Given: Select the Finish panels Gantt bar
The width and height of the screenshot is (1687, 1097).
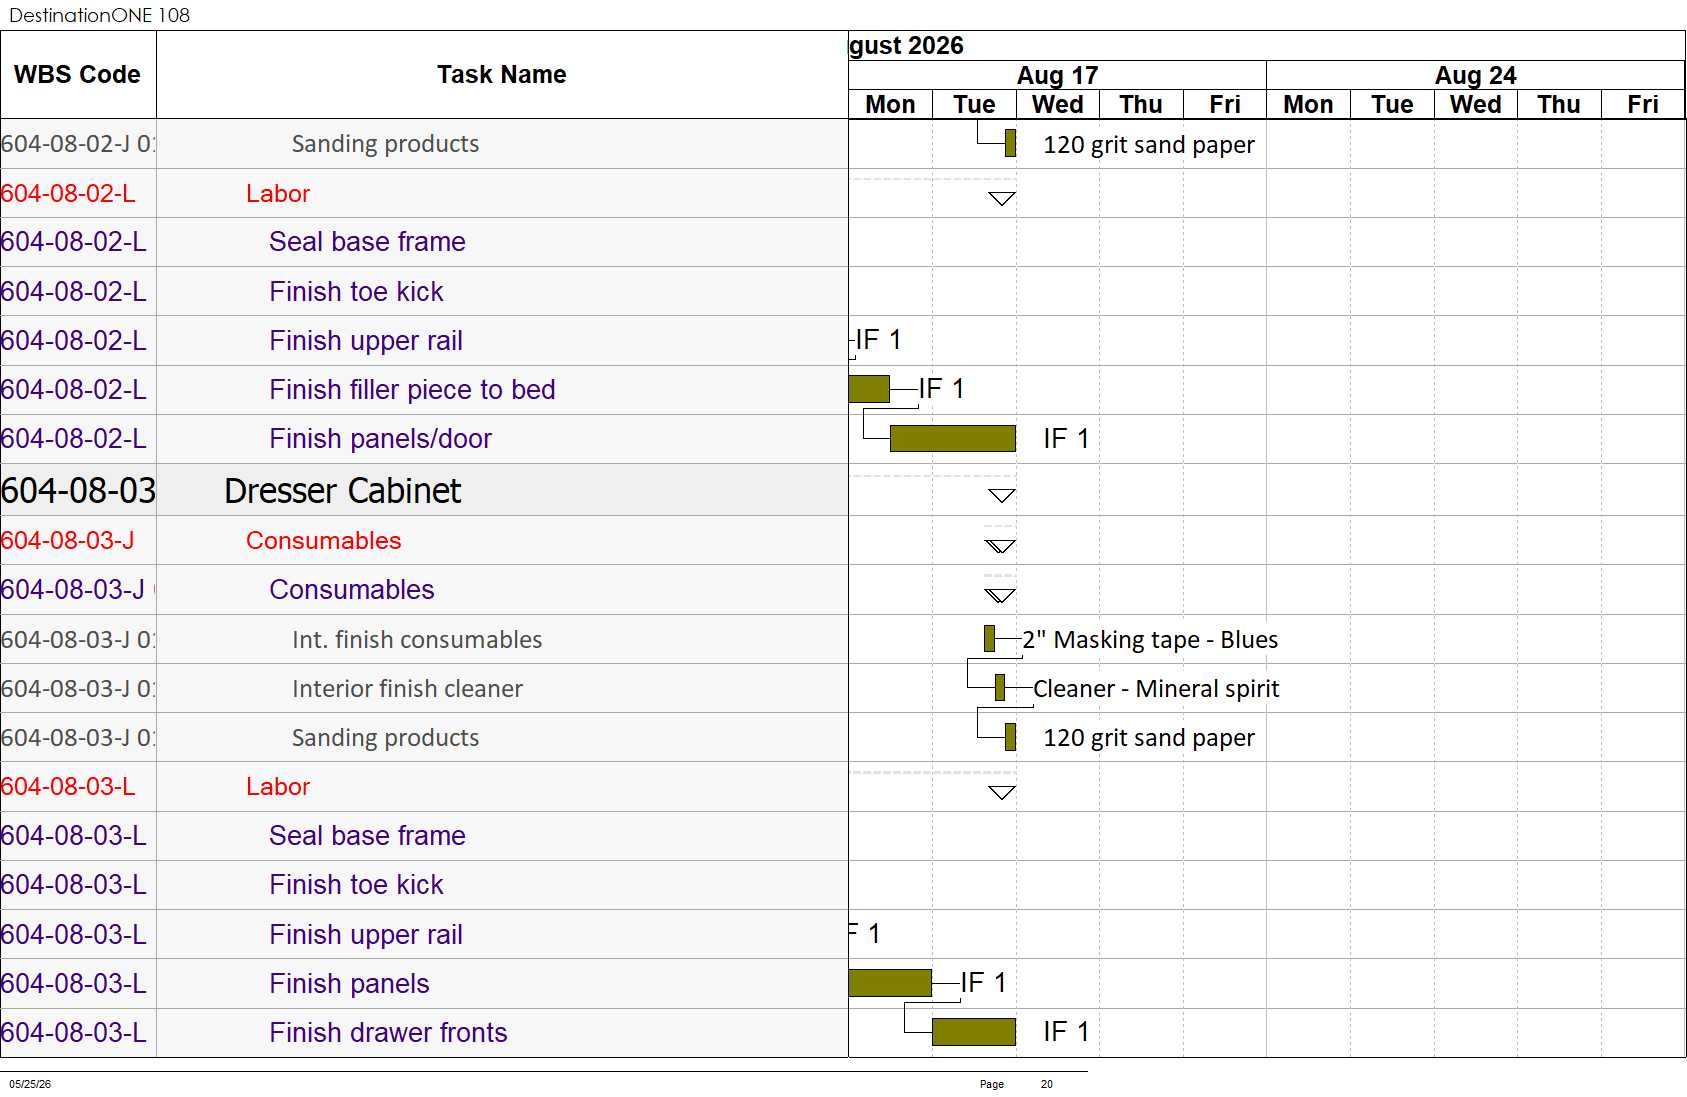Looking at the screenshot, I should (x=890, y=983).
